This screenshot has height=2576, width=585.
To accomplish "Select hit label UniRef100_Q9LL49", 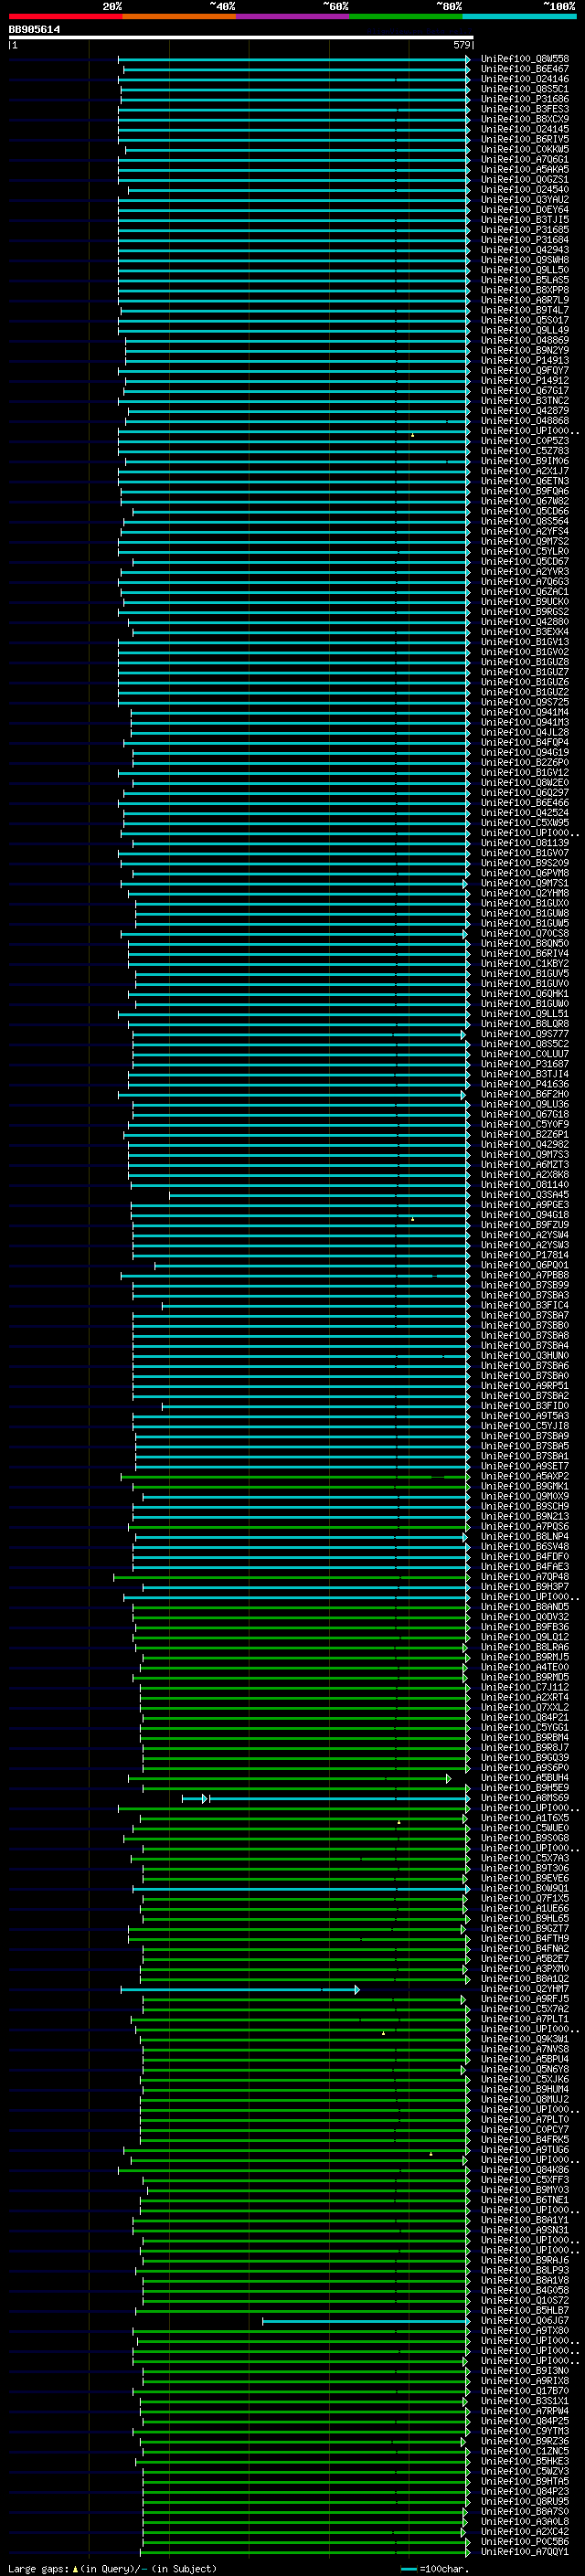I will [x=524, y=330].
